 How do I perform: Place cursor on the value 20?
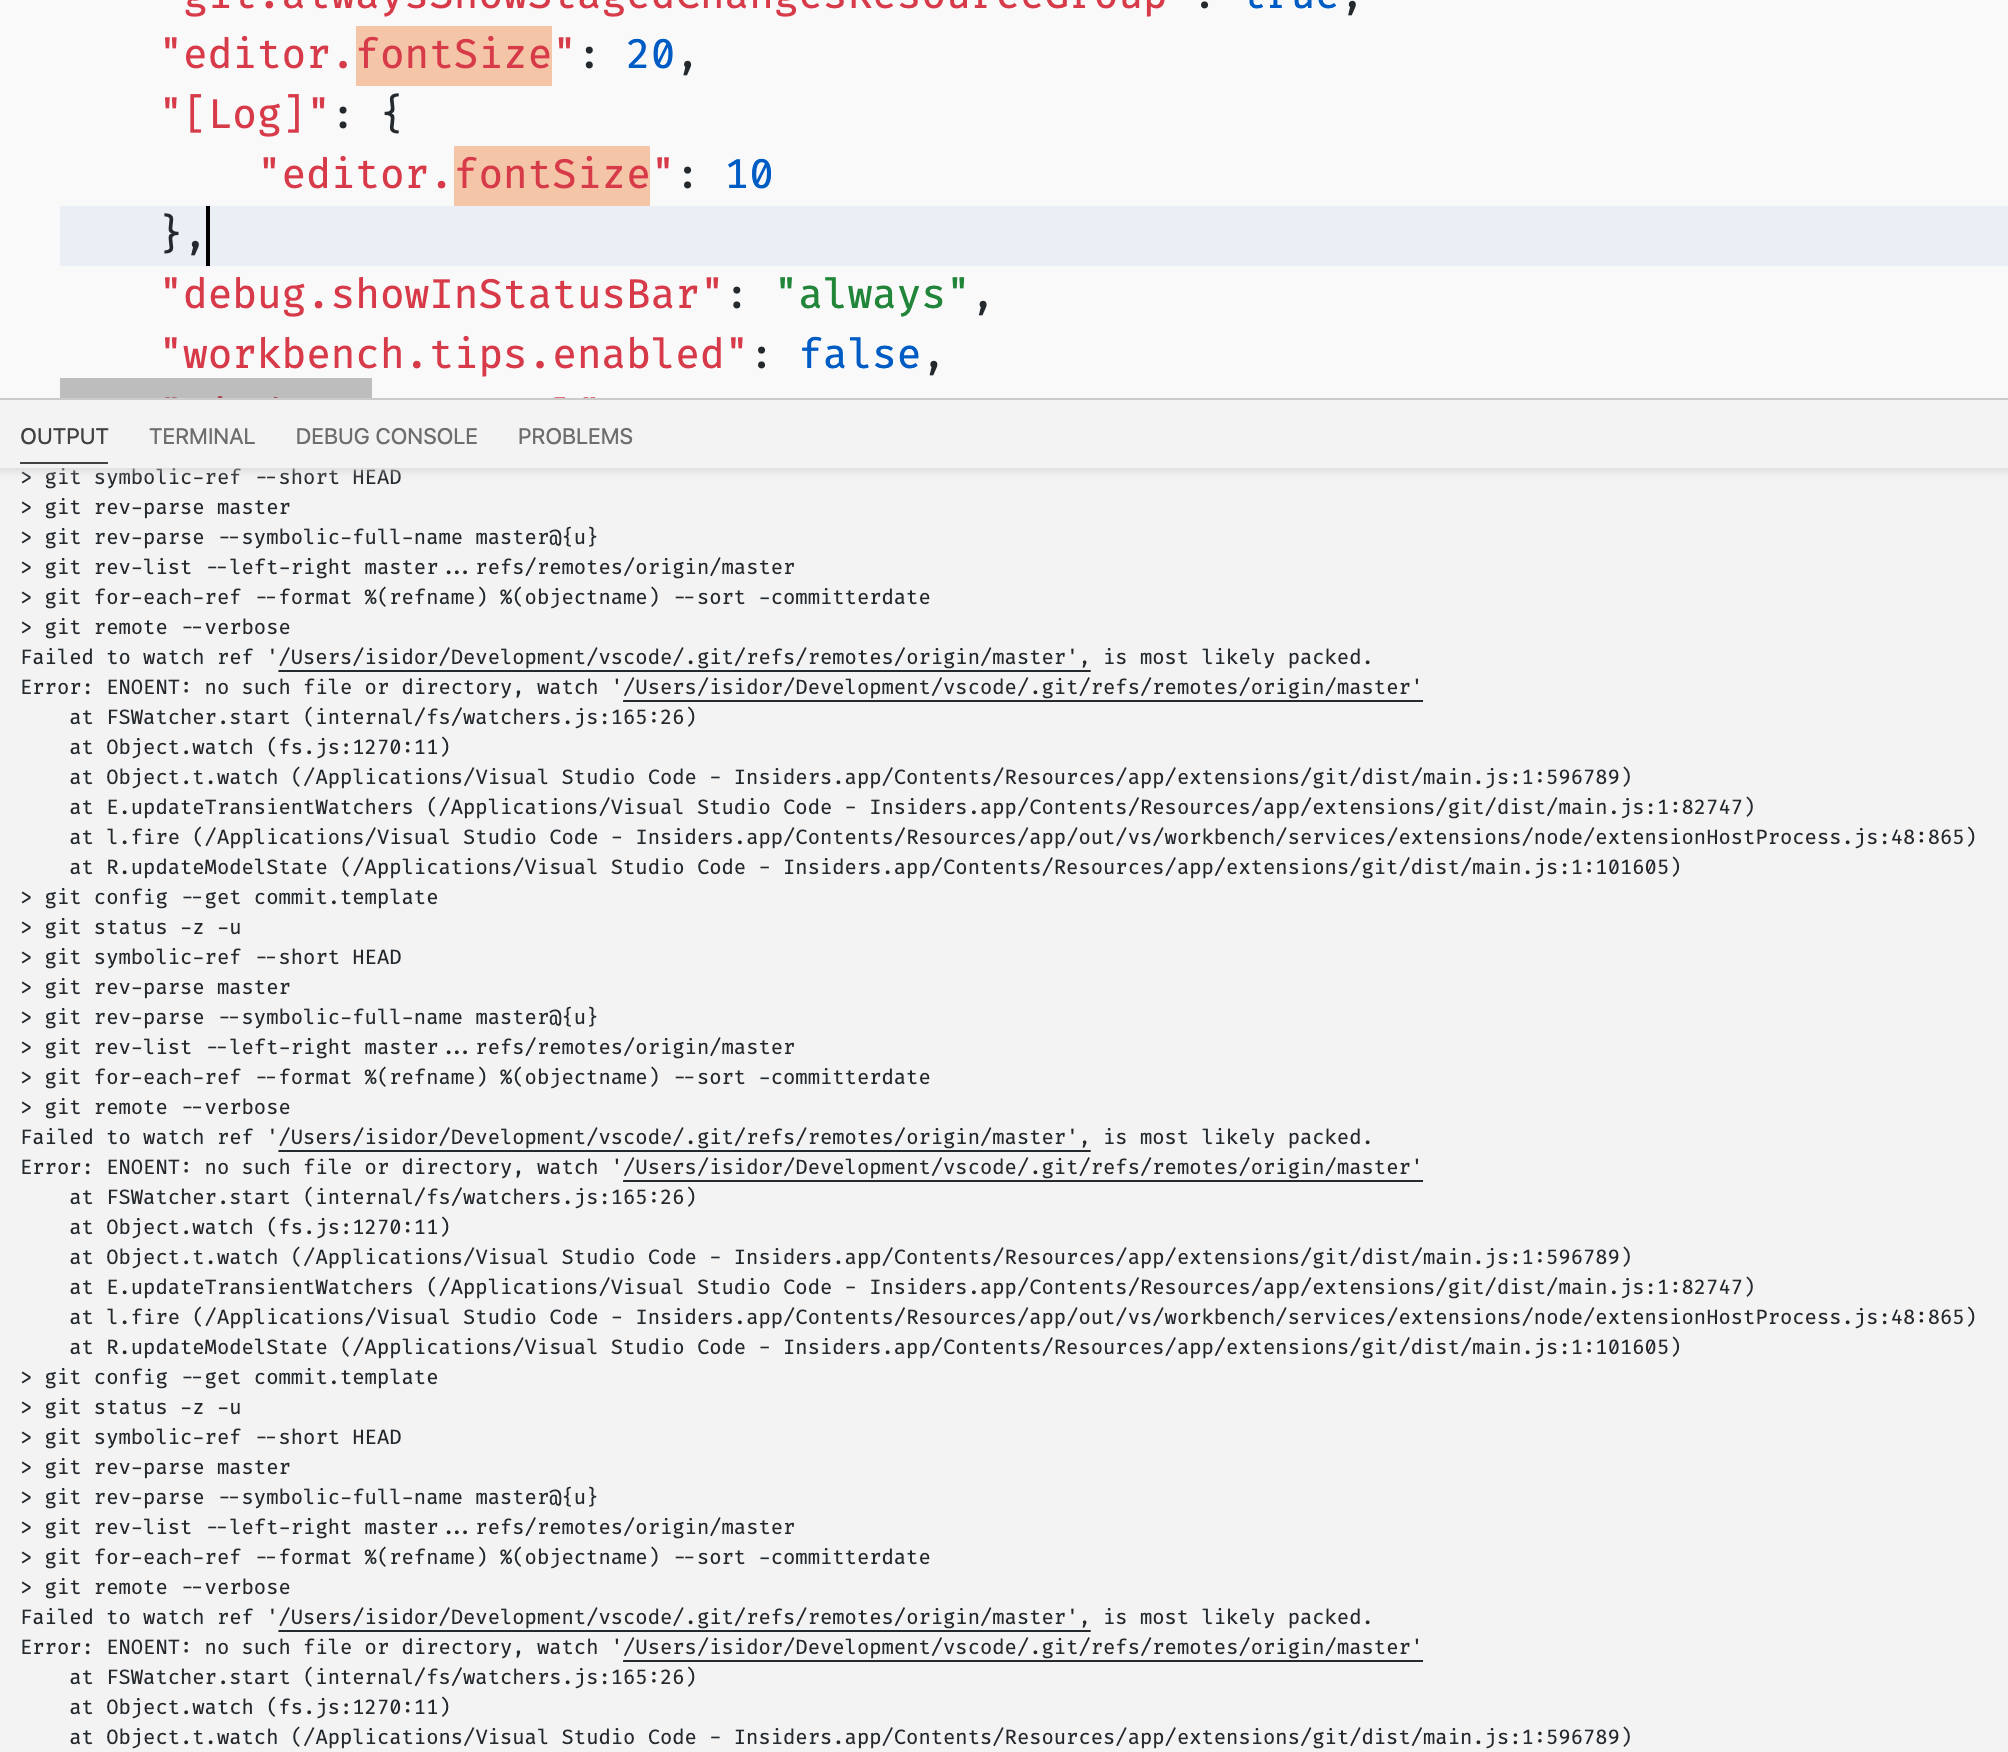(648, 54)
